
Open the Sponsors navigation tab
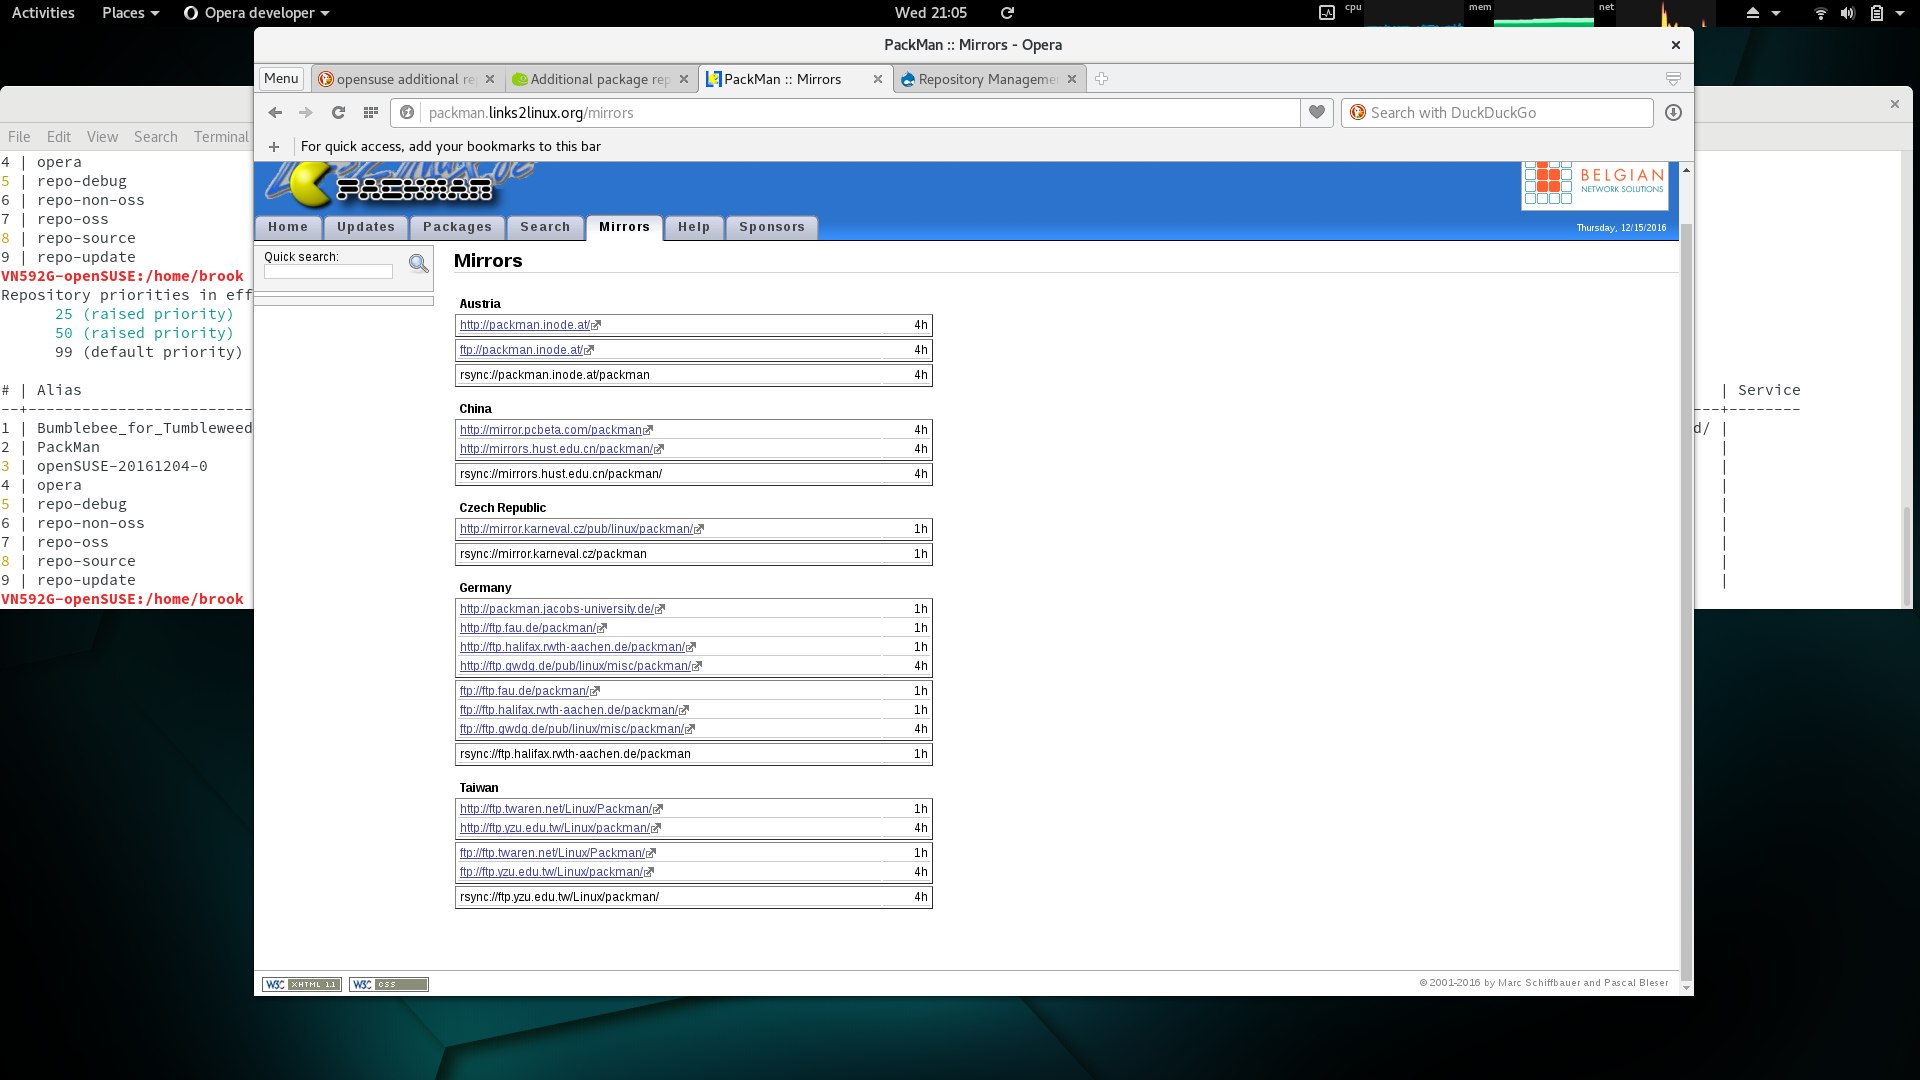[x=772, y=228]
